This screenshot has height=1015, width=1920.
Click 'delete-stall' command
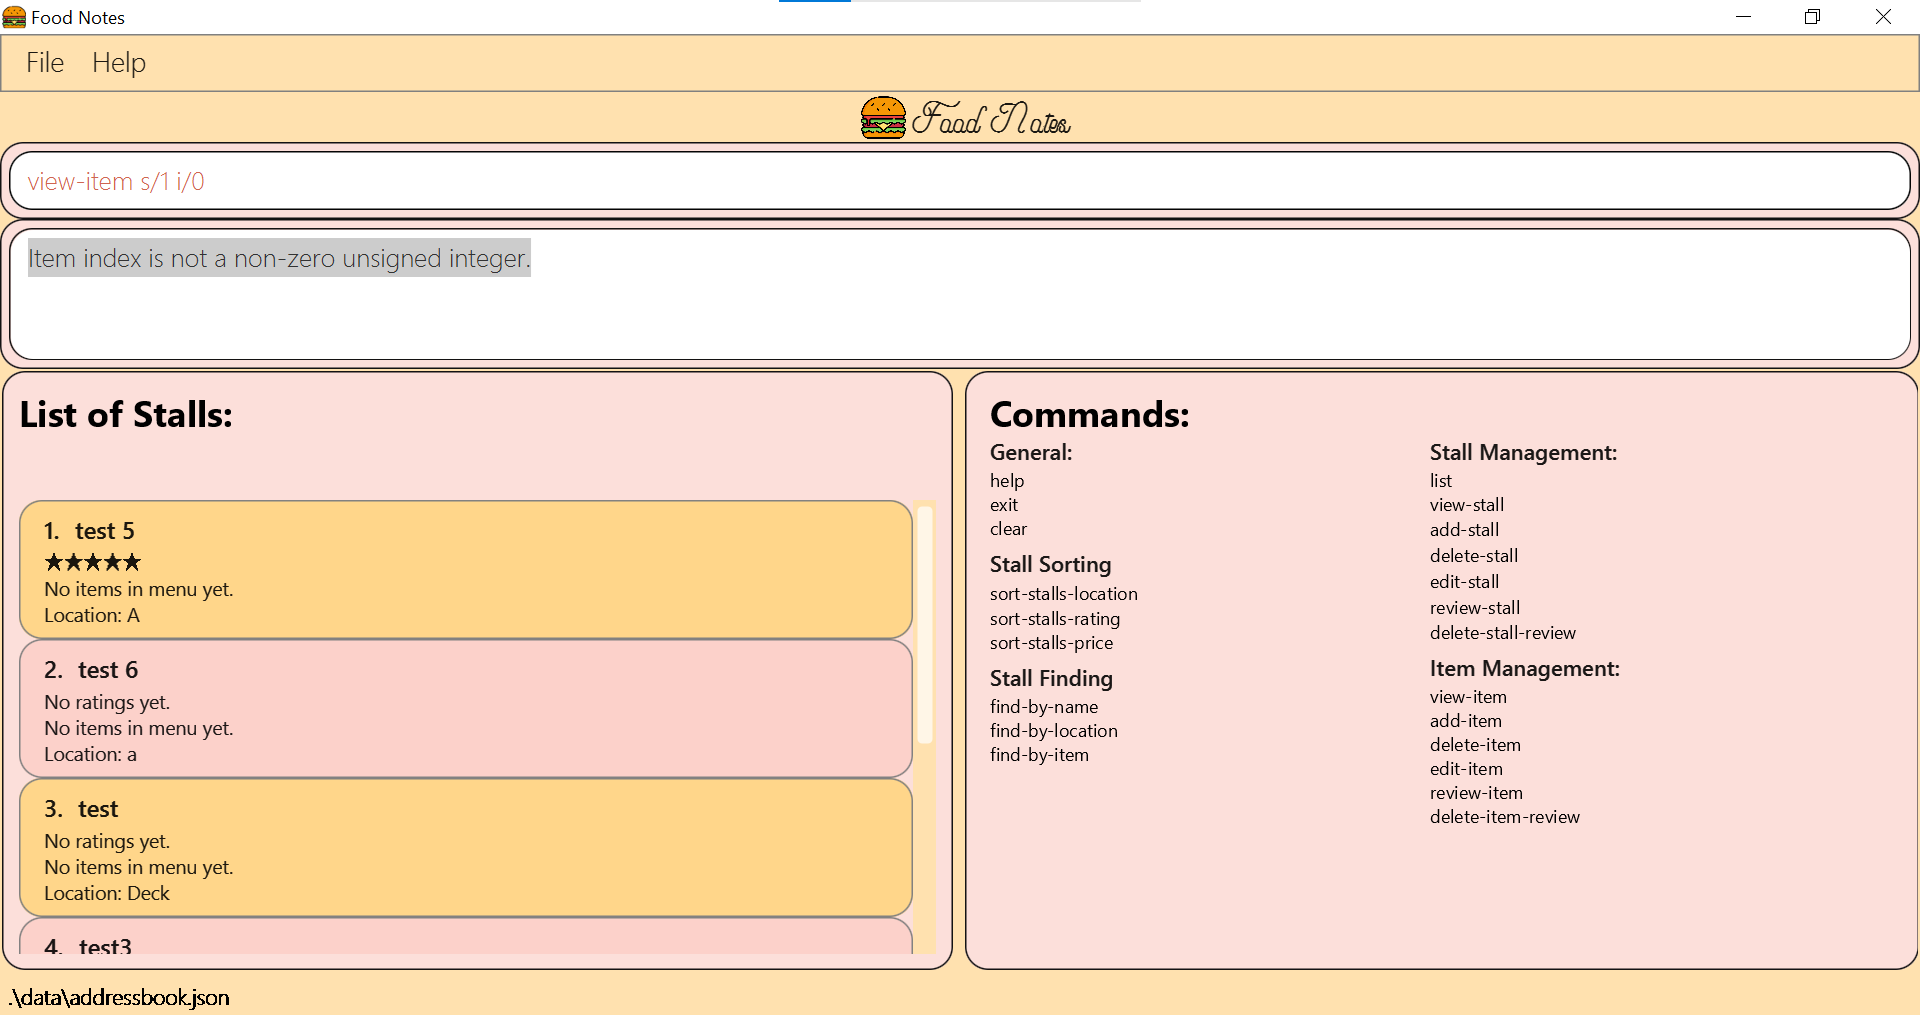[x=1474, y=556]
